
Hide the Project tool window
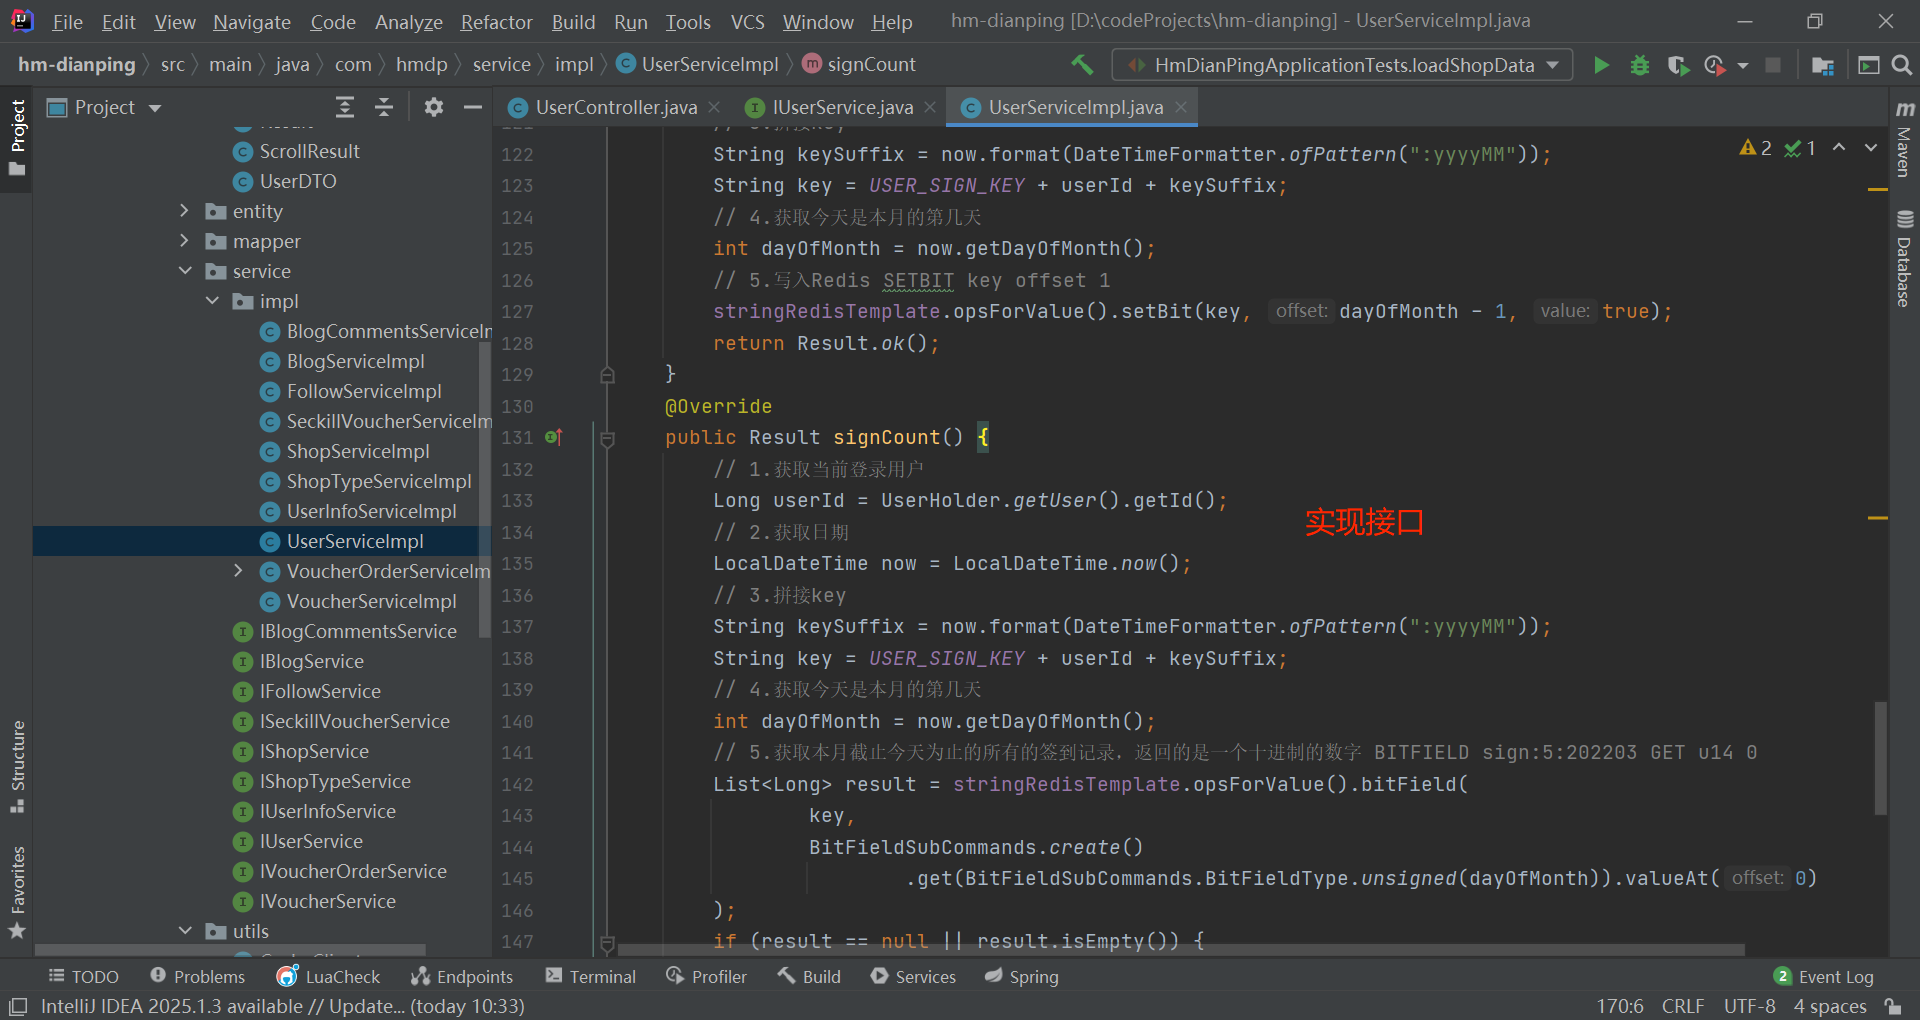(x=473, y=107)
